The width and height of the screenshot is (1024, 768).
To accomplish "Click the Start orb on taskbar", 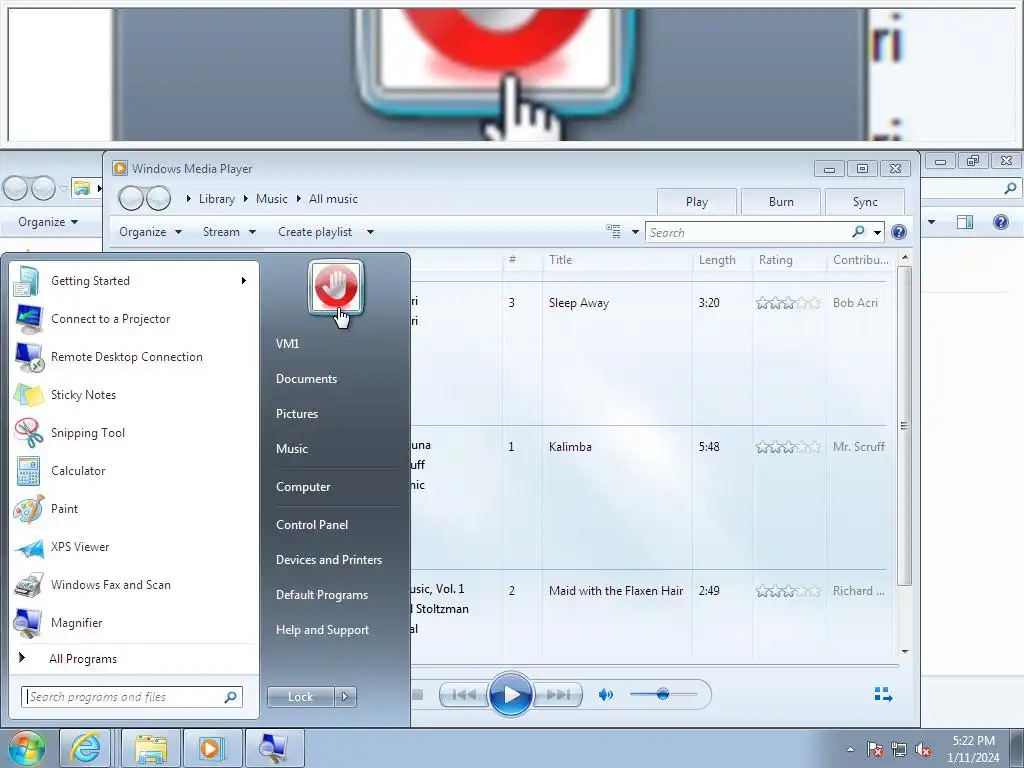I will point(27,748).
